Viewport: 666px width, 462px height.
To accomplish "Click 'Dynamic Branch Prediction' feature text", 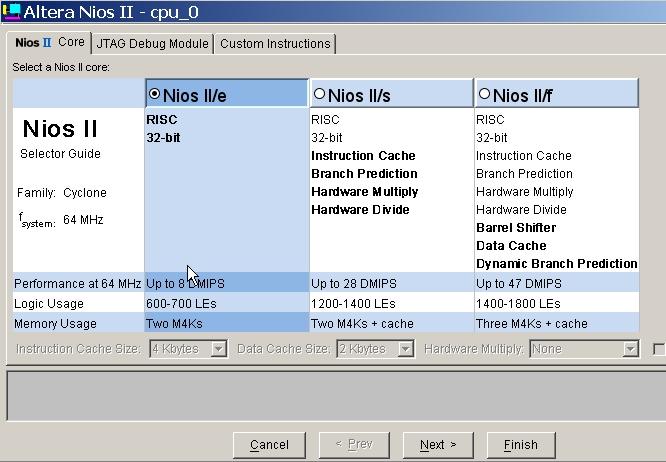I will tap(557, 264).
